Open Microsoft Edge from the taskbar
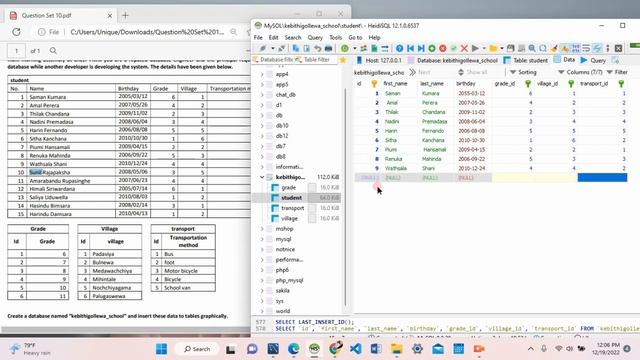The width and height of the screenshot is (640, 360). point(293,349)
